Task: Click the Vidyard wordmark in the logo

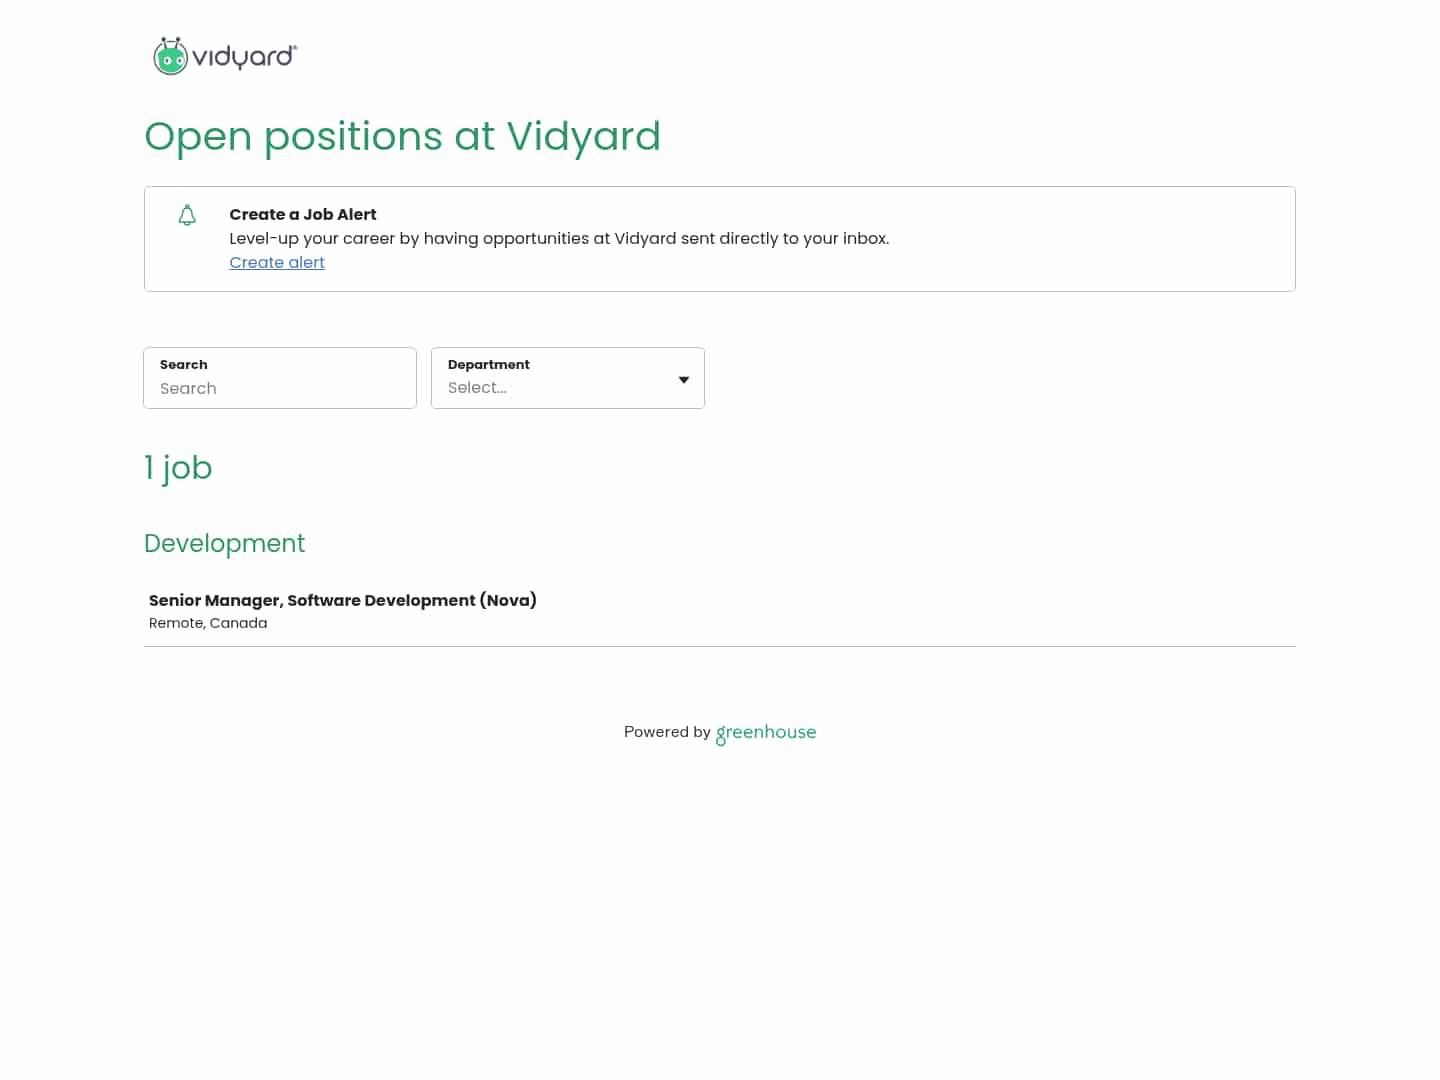Action: (x=244, y=56)
